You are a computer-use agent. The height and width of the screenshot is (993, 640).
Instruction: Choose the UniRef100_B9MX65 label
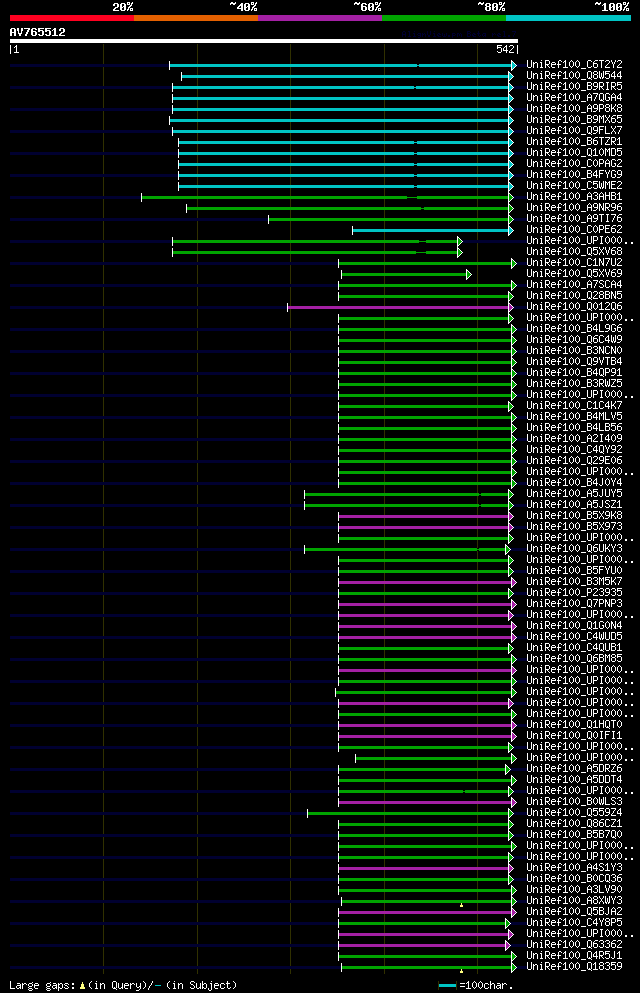pos(574,120)
